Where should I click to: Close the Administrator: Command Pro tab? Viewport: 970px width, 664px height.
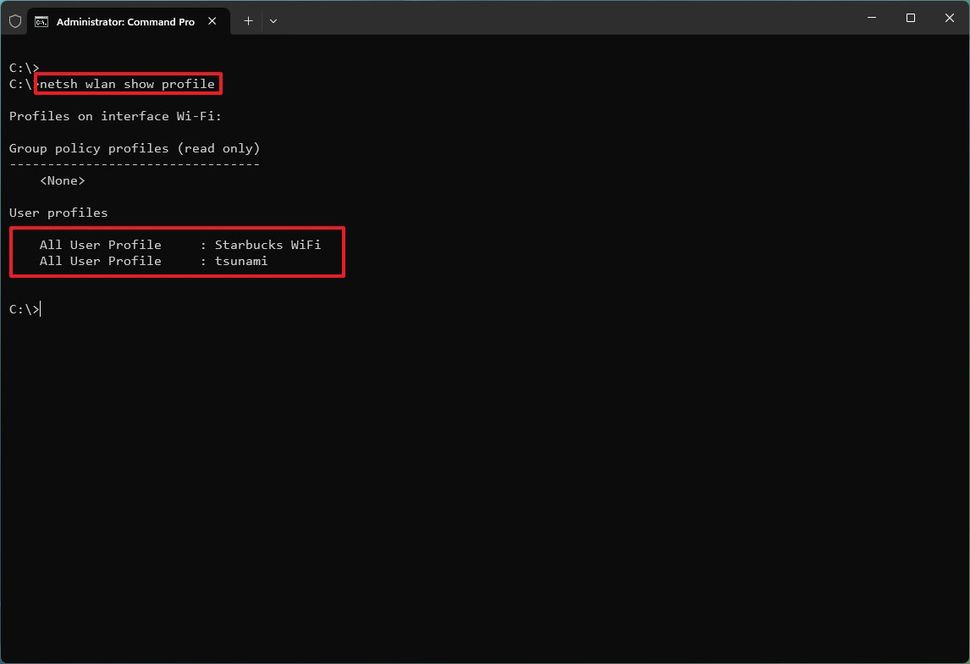(x=211, y=20)
